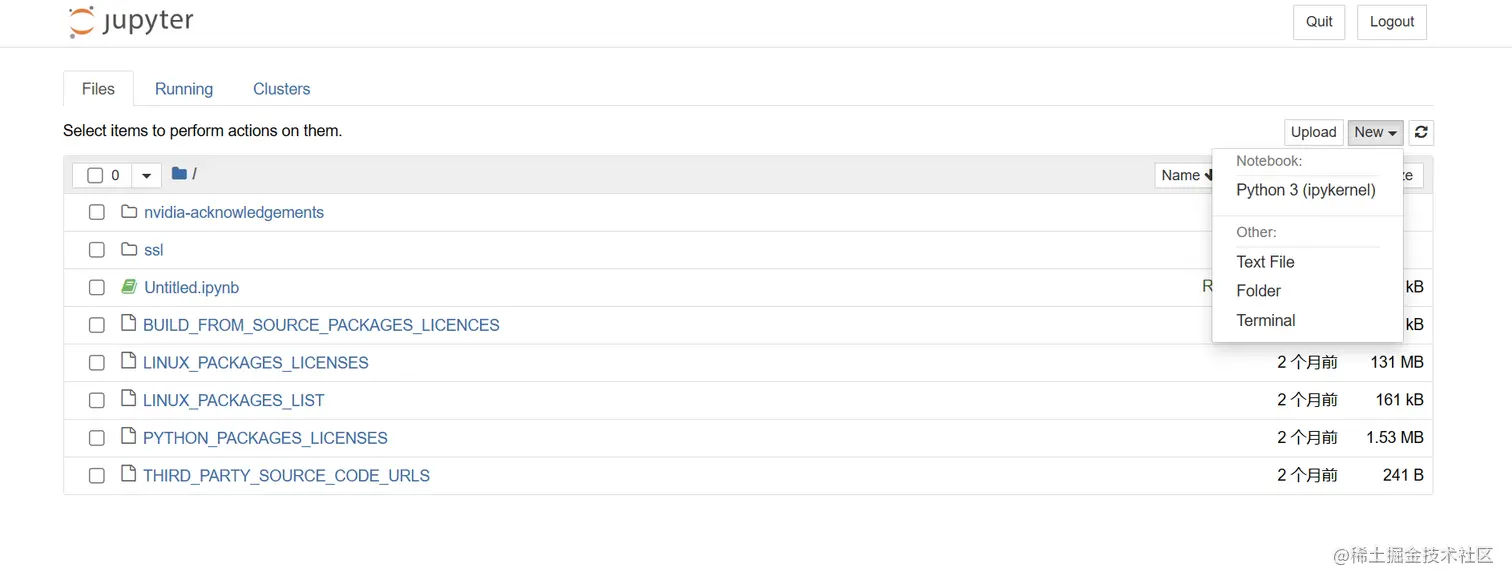Screen dimensions: 1512x584
Task: Click the Logout button
Action: coord(1391,22)
